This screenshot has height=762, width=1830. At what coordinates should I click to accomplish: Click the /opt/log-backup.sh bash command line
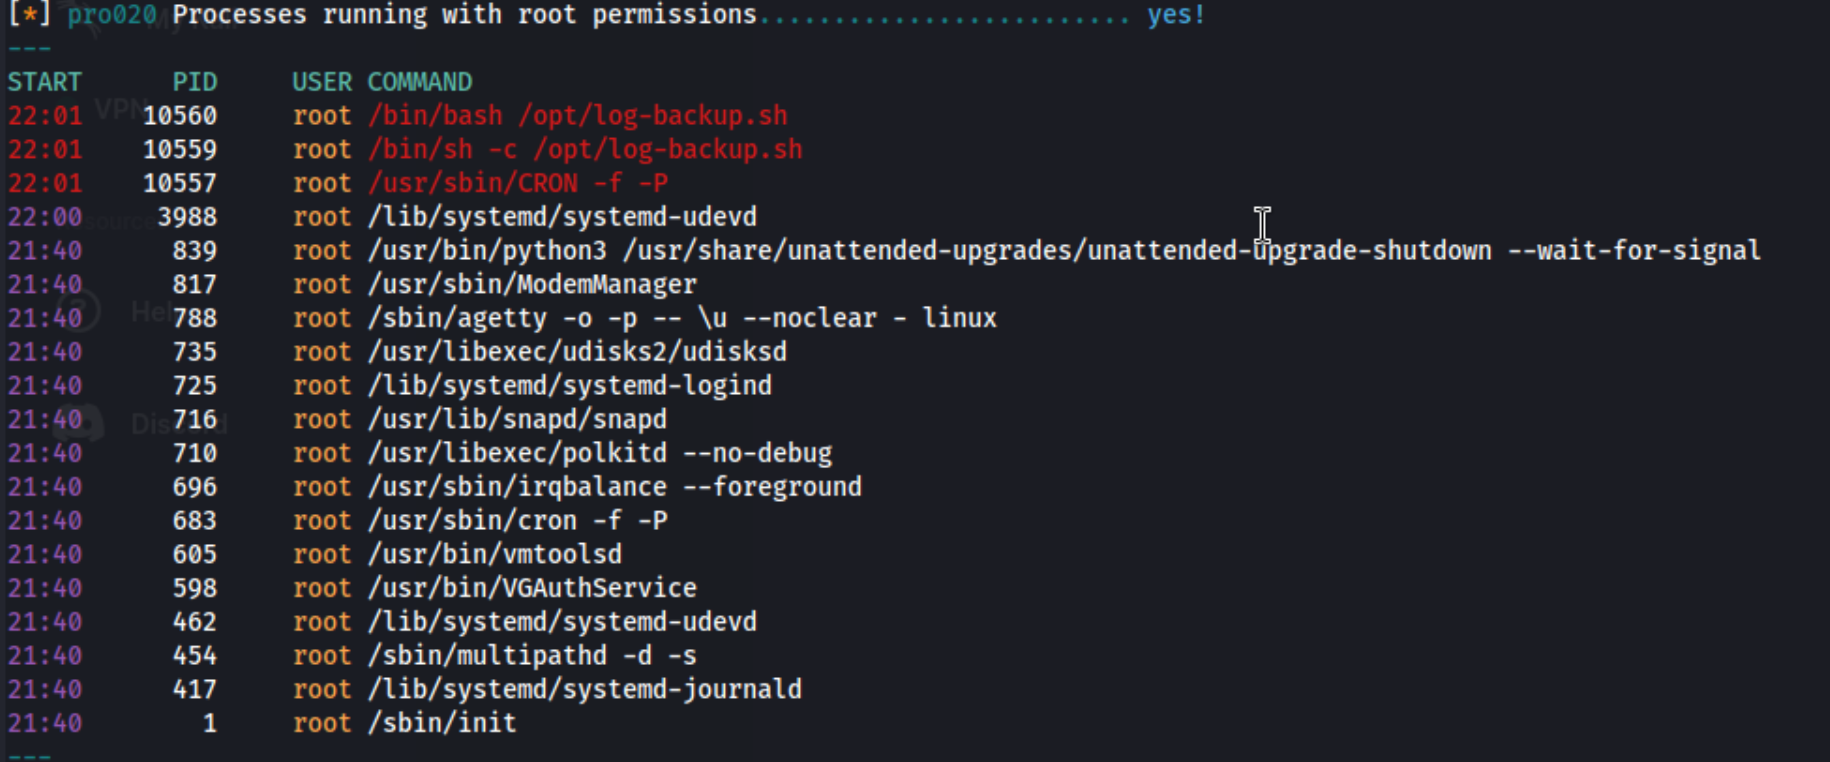click(578, 116)
